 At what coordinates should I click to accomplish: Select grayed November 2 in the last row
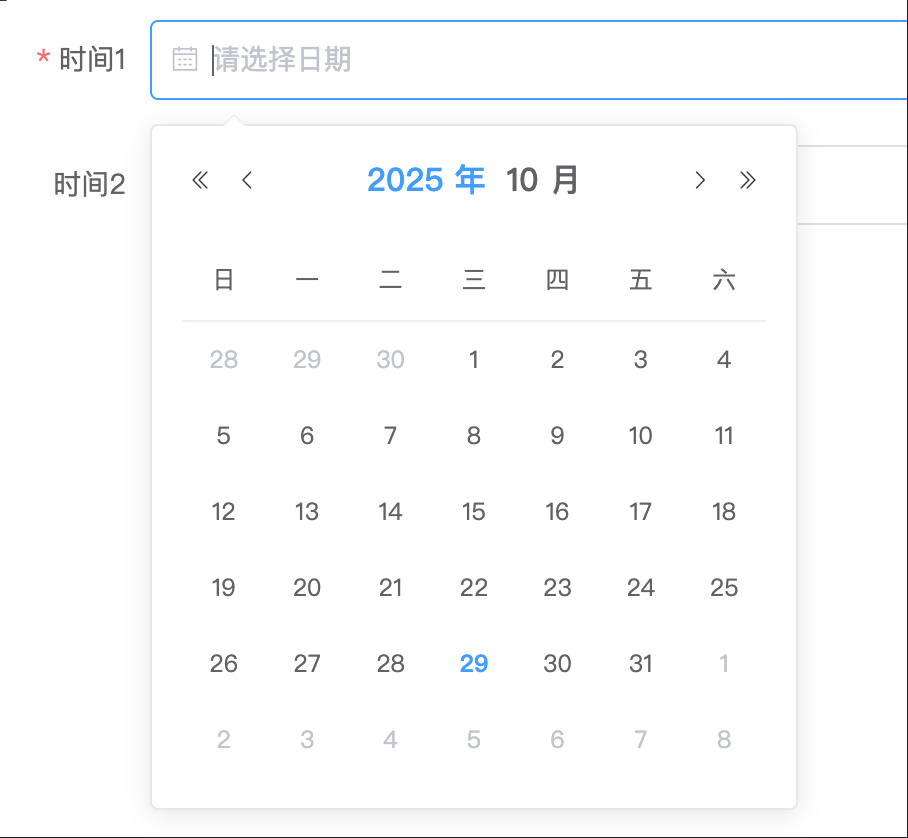point(224,740)
